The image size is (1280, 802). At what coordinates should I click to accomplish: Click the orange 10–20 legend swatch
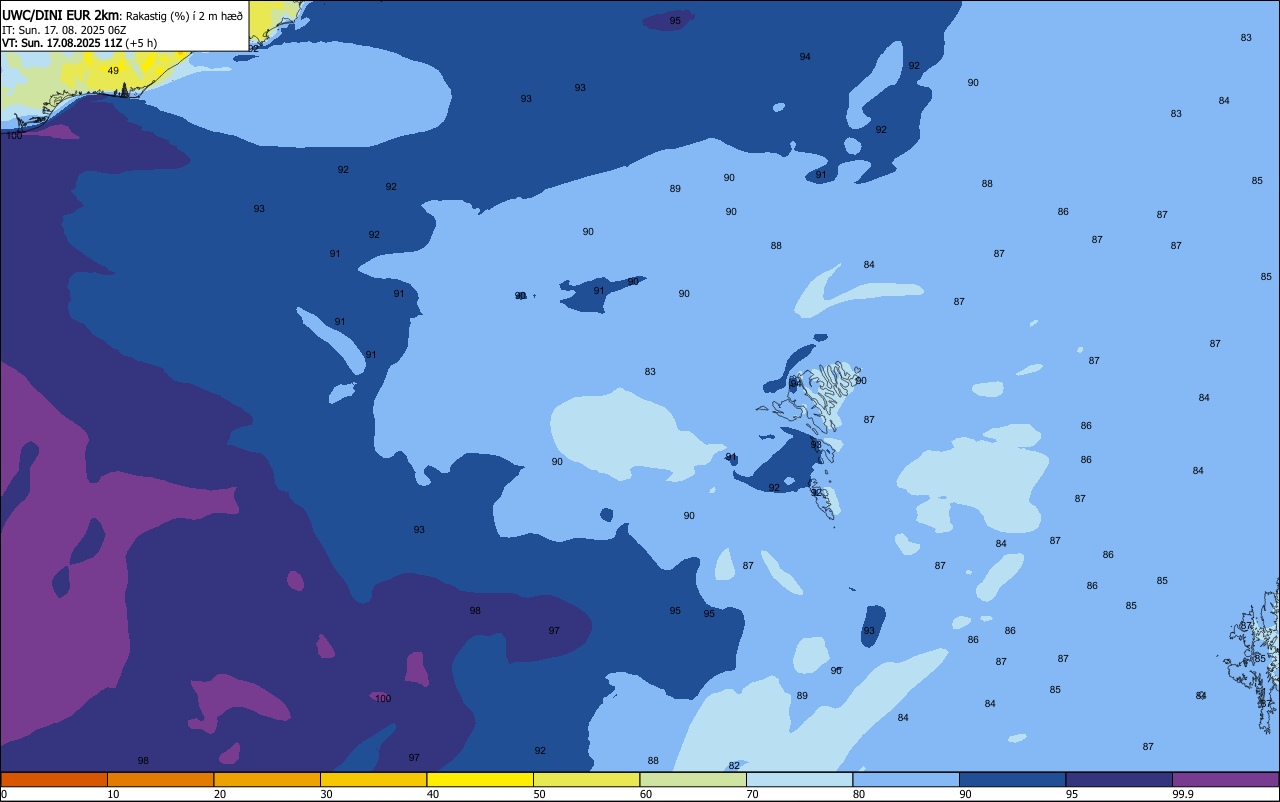160,779
